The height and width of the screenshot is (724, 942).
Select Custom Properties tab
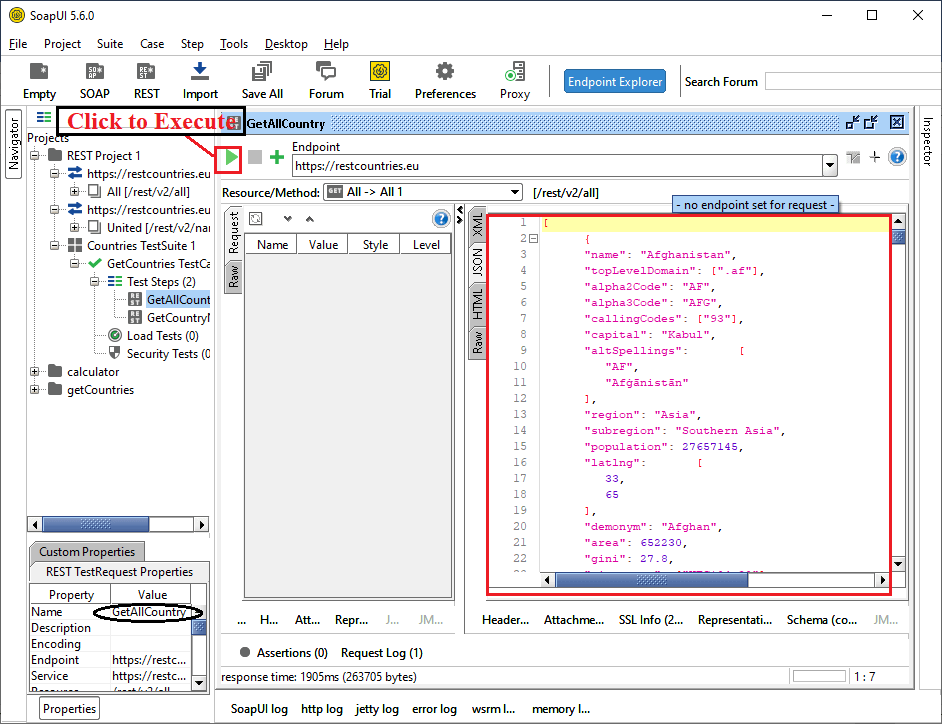[x=87, y=552]
